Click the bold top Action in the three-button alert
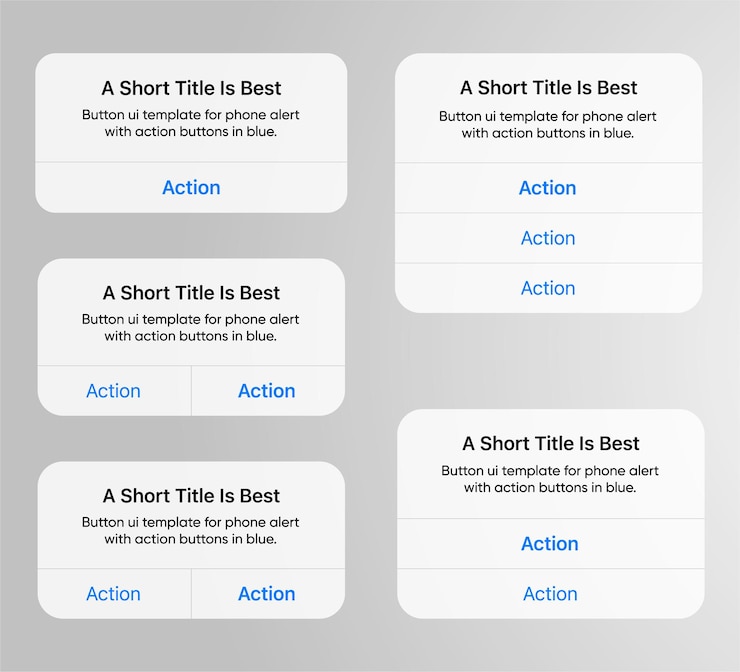Viewport: 740px width, 672px height. pyautogui.click(x=548, y=188)
